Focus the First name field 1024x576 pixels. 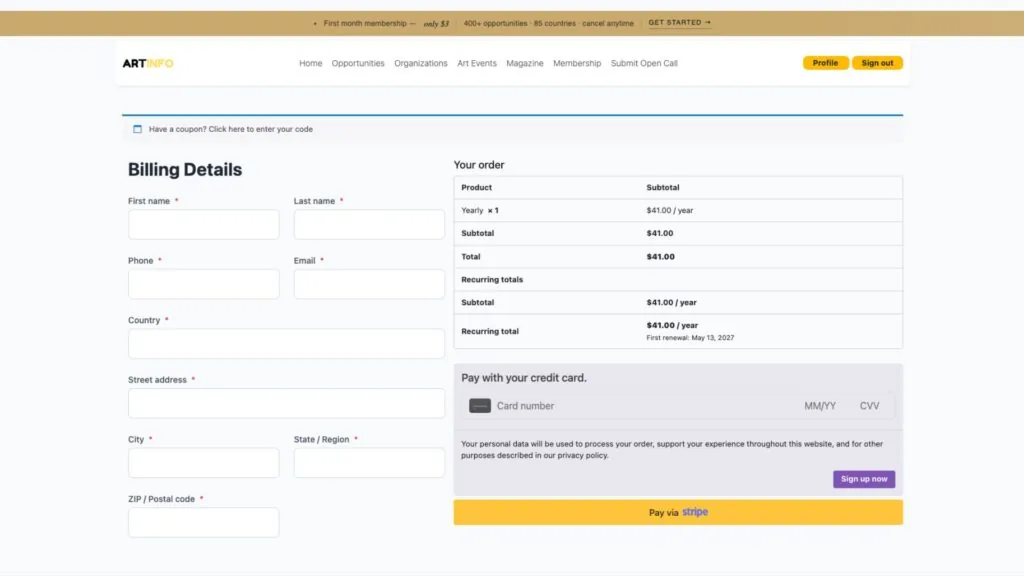[204, 225]
